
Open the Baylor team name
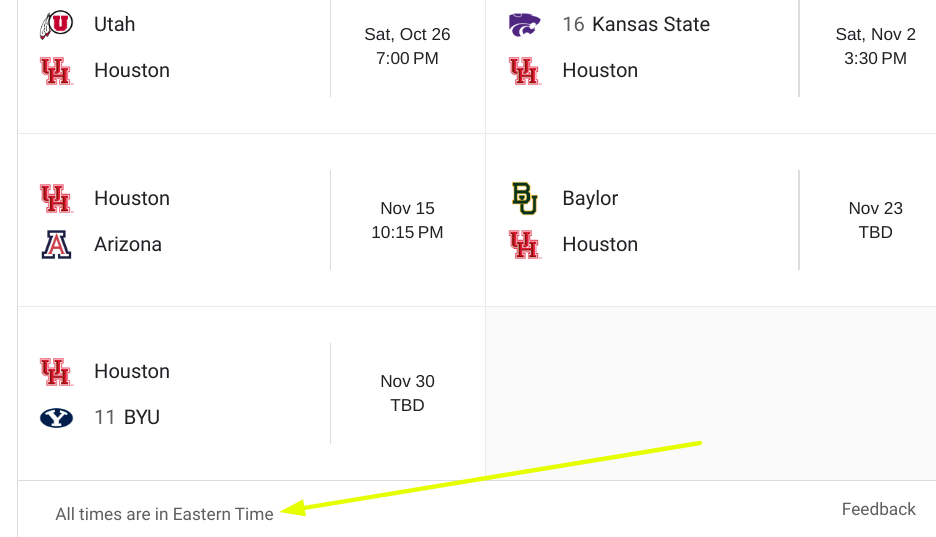(590, 198)
